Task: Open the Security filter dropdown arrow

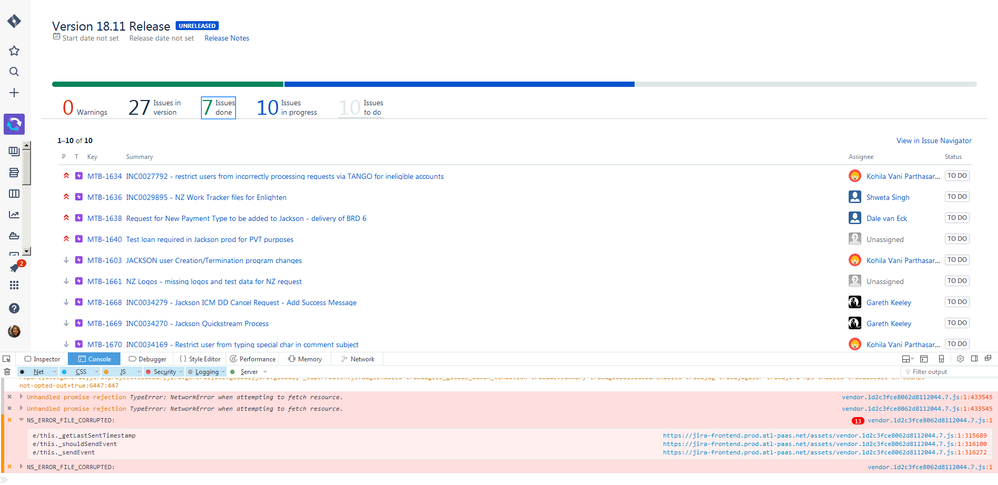Action: pyautogui.click(x=181, y=371)
